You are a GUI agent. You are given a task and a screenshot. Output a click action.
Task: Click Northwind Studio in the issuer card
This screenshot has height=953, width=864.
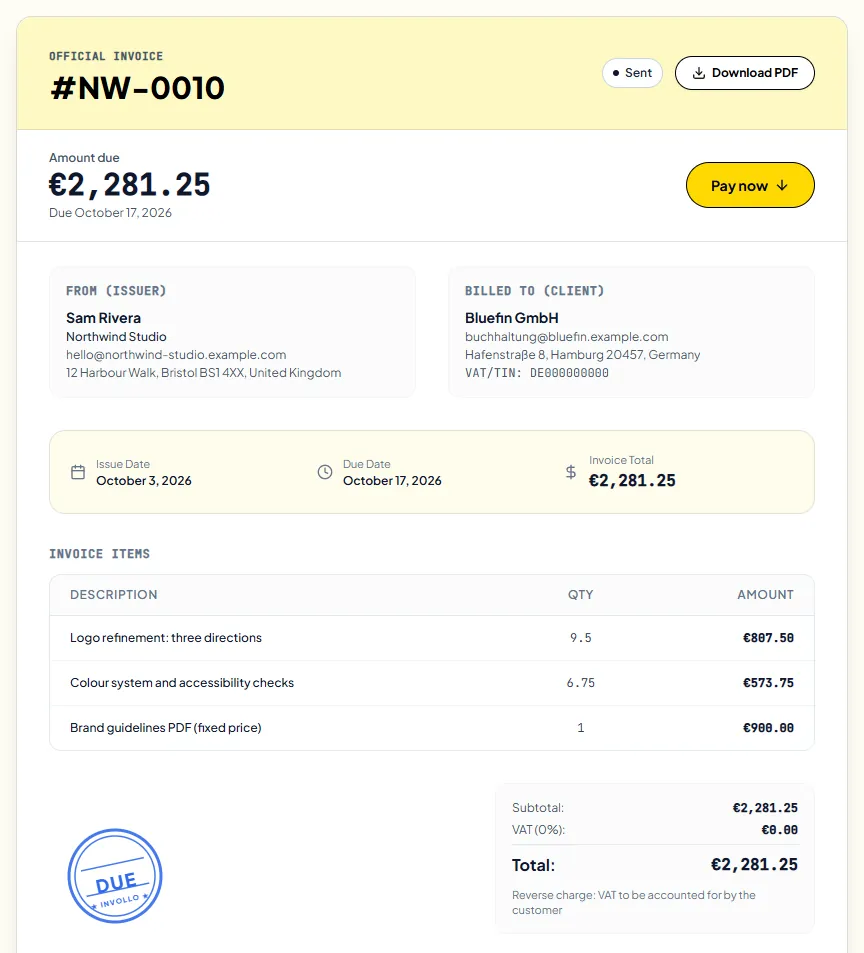coord(116,337)
